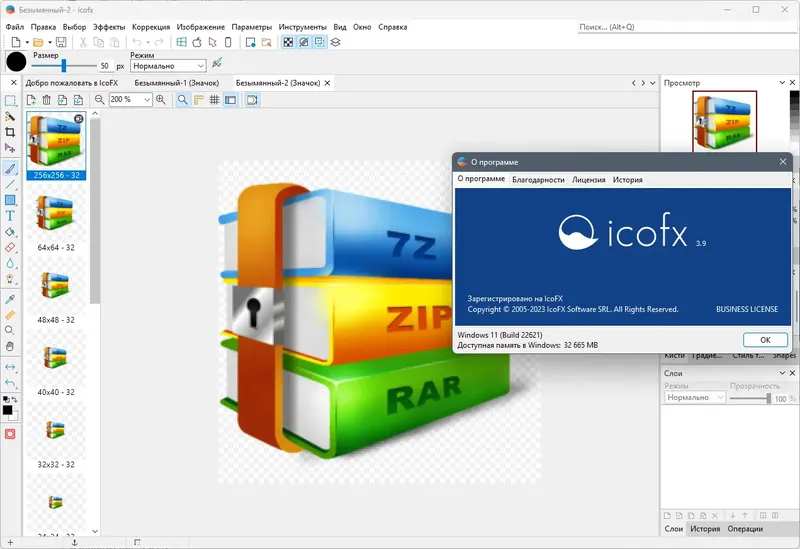Switch to the Лицензия tab in About dialog
This screenshot has height=549, width=800.
coord(589,180)
